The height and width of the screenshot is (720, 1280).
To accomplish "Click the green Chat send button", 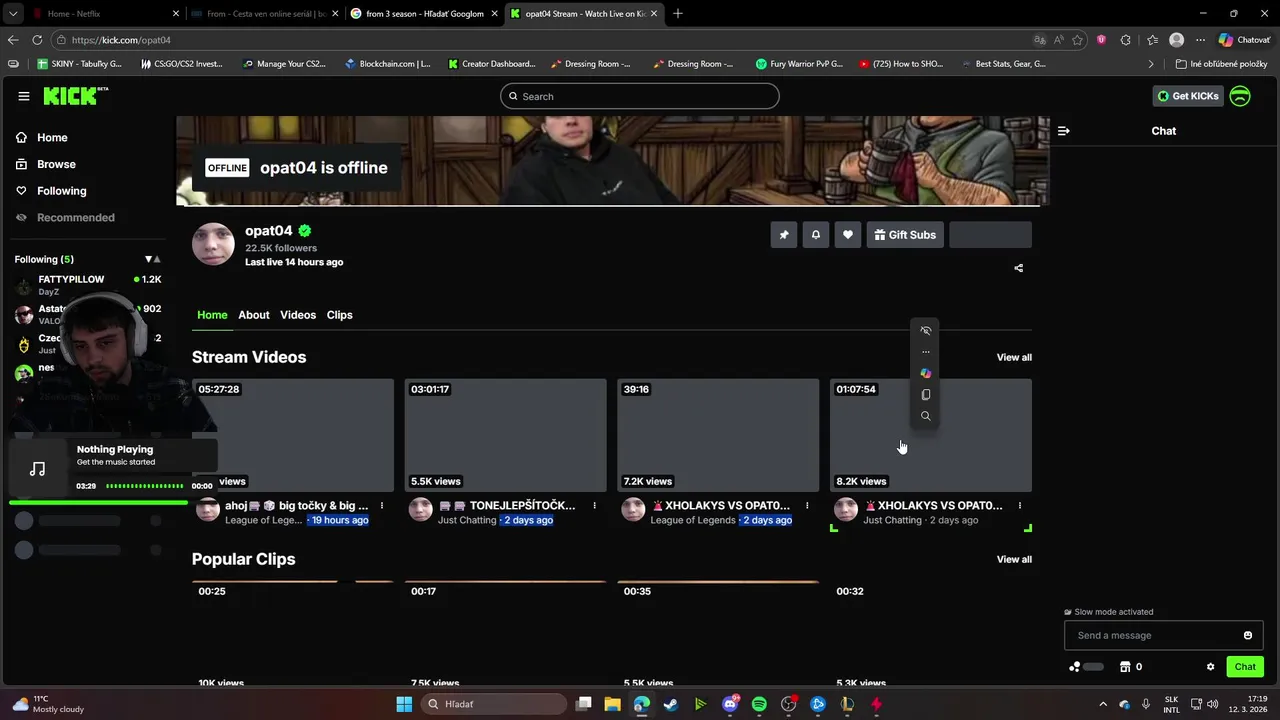I will click(1245, 667).
